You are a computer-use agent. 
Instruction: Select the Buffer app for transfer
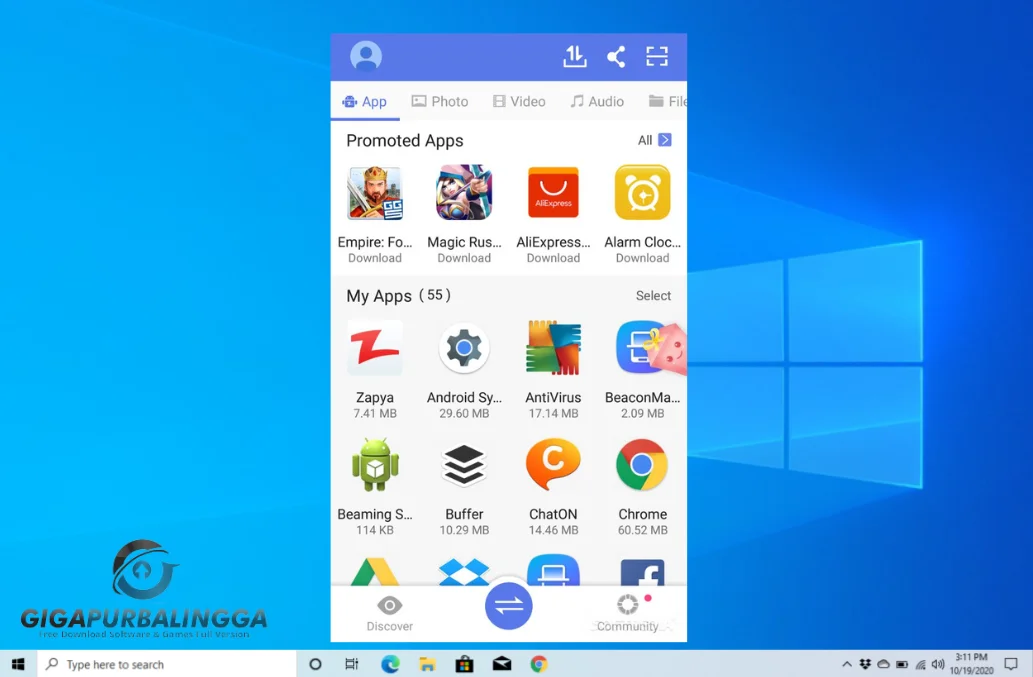click(x=464, y=464)
